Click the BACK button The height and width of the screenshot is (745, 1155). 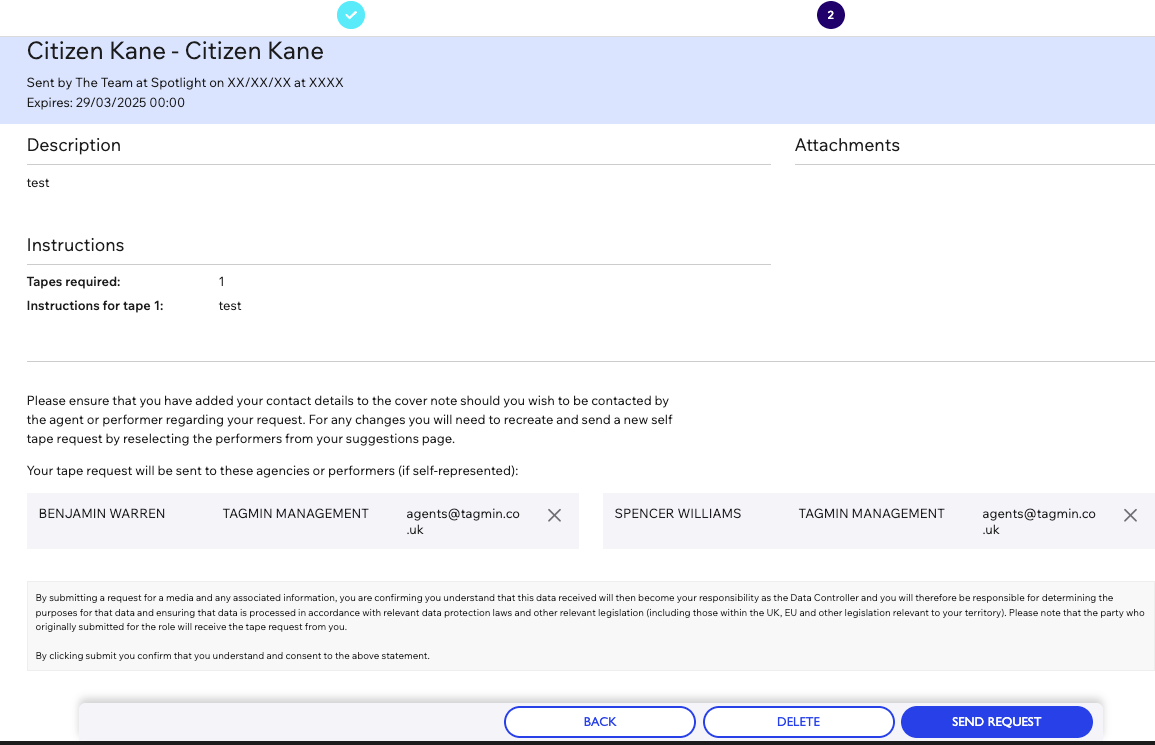click(x=600, y=722)
